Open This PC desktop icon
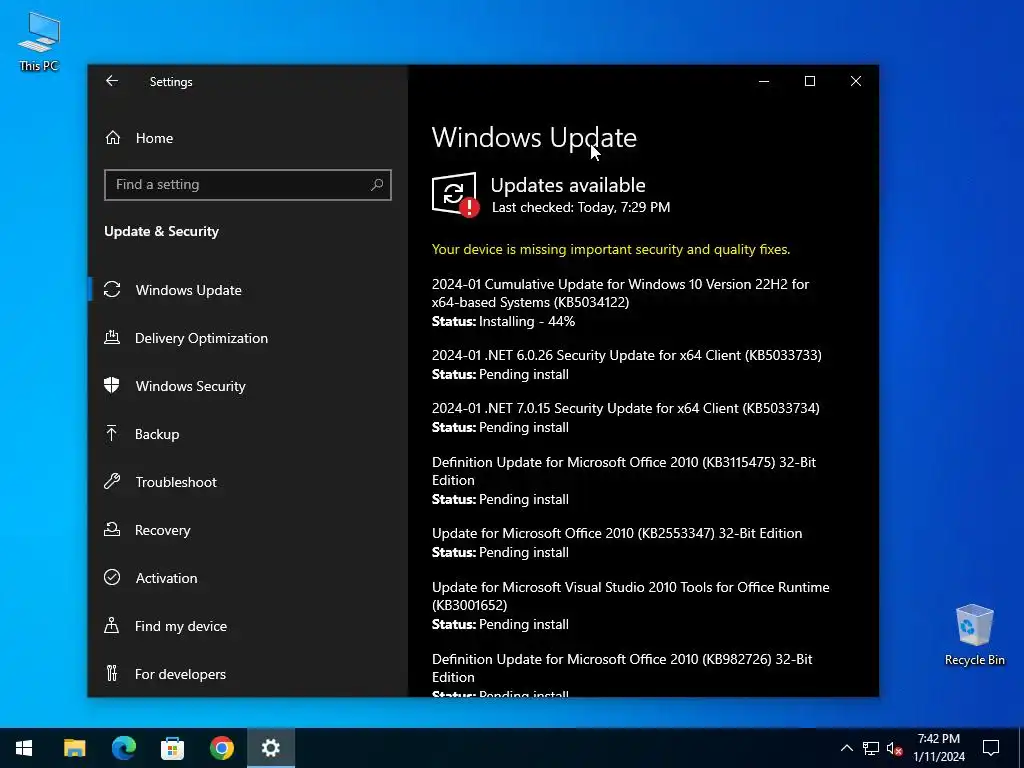 (39, 41)
